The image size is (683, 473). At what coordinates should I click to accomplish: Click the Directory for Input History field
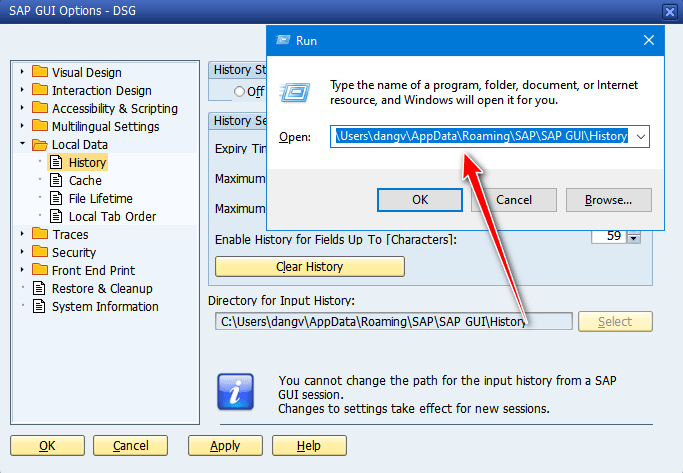point(390,321)
